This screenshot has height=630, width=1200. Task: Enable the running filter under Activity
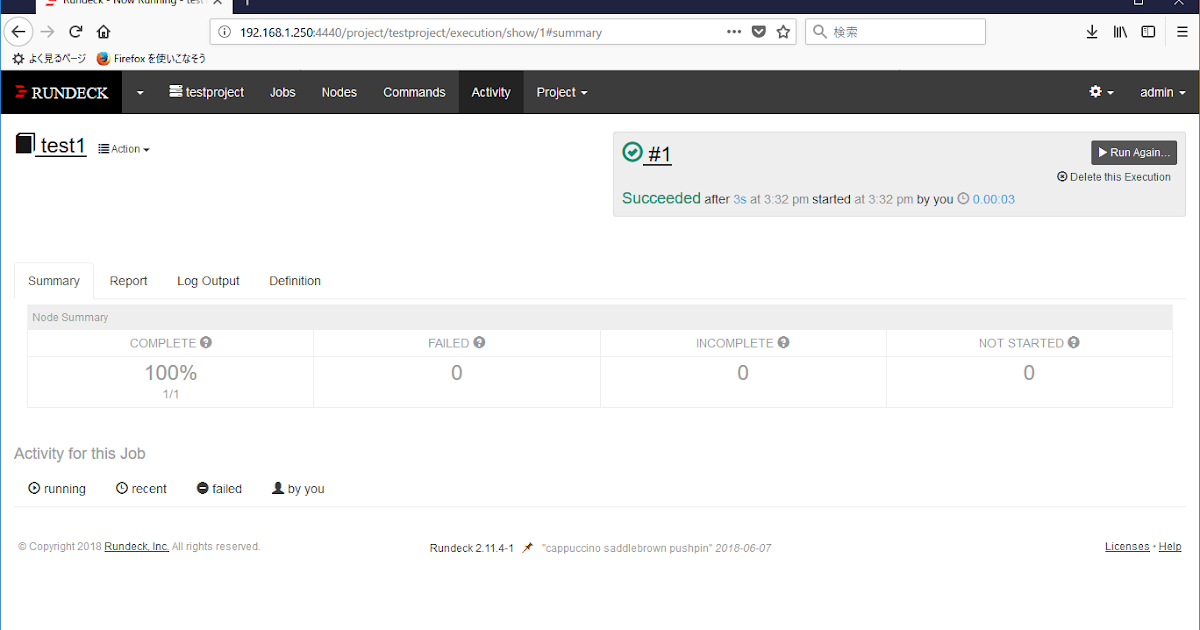[x=56, y=488]
